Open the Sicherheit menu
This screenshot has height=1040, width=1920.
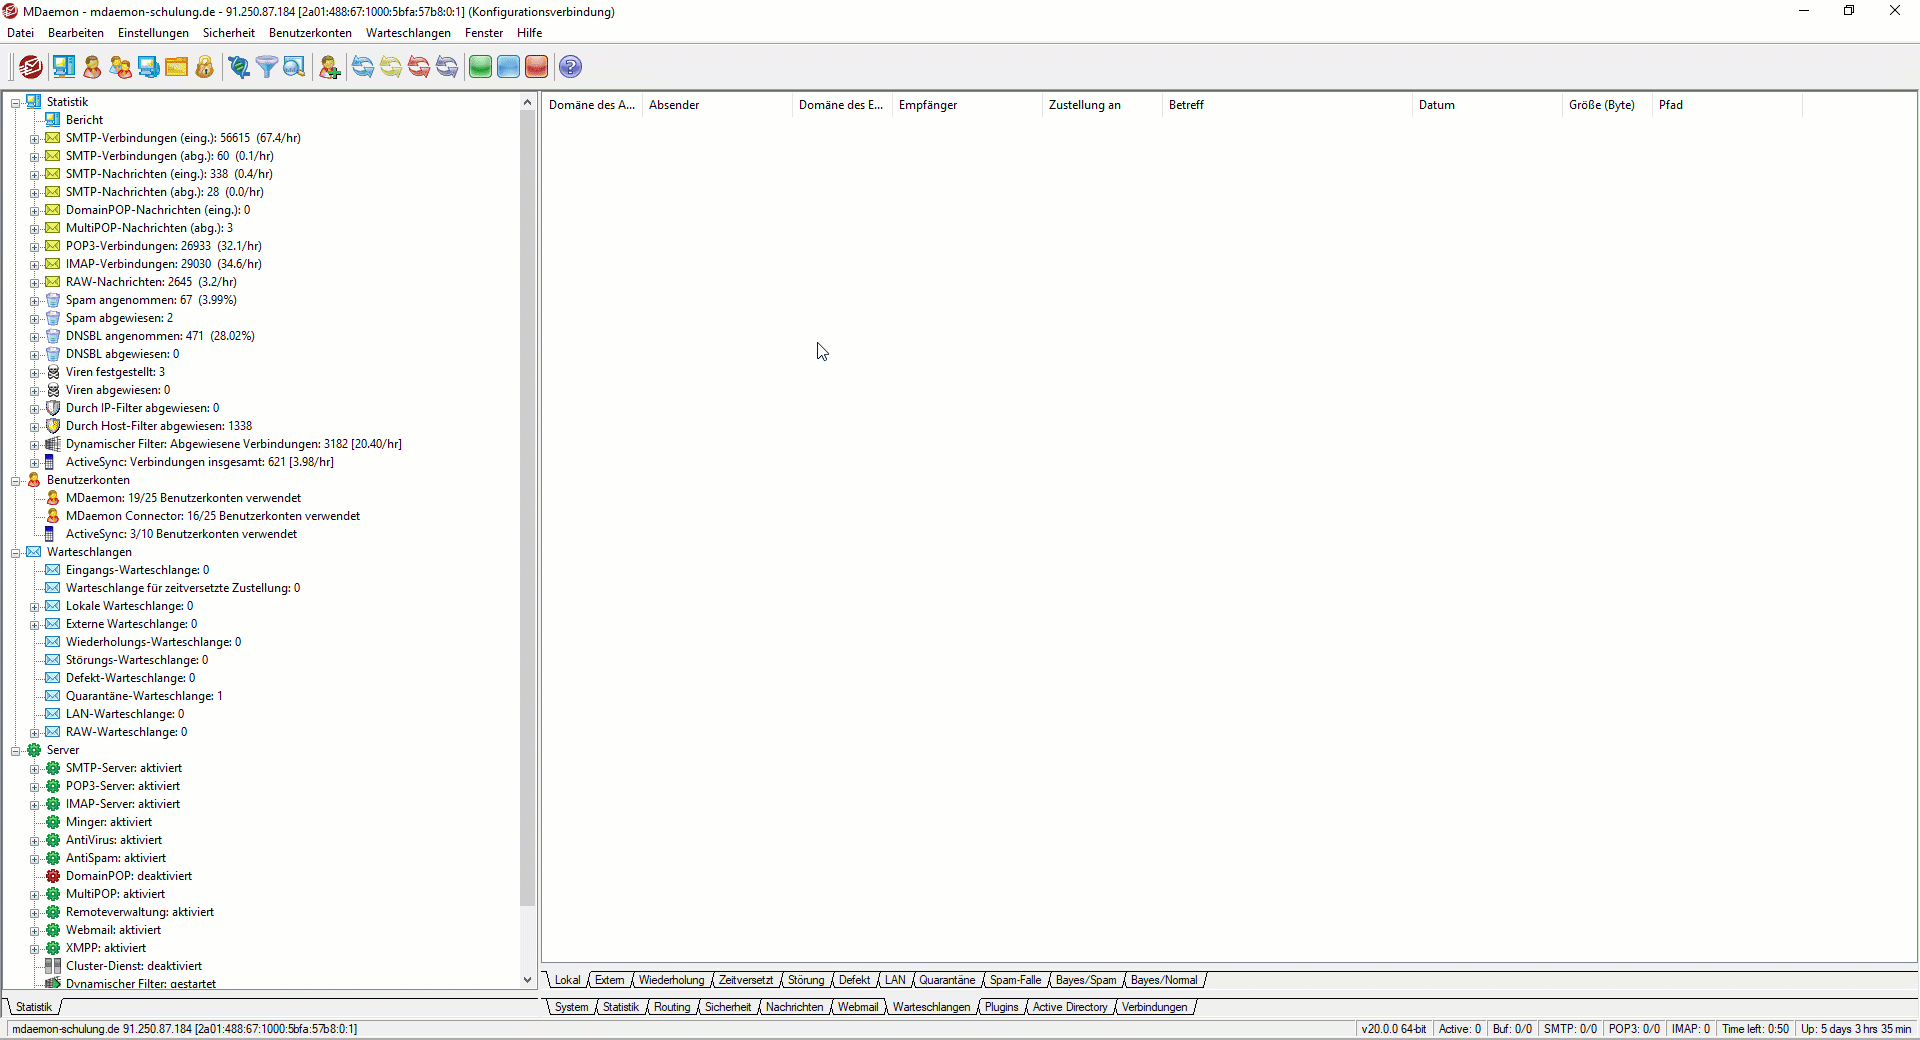pyautogui.click(x=228, y=33)
